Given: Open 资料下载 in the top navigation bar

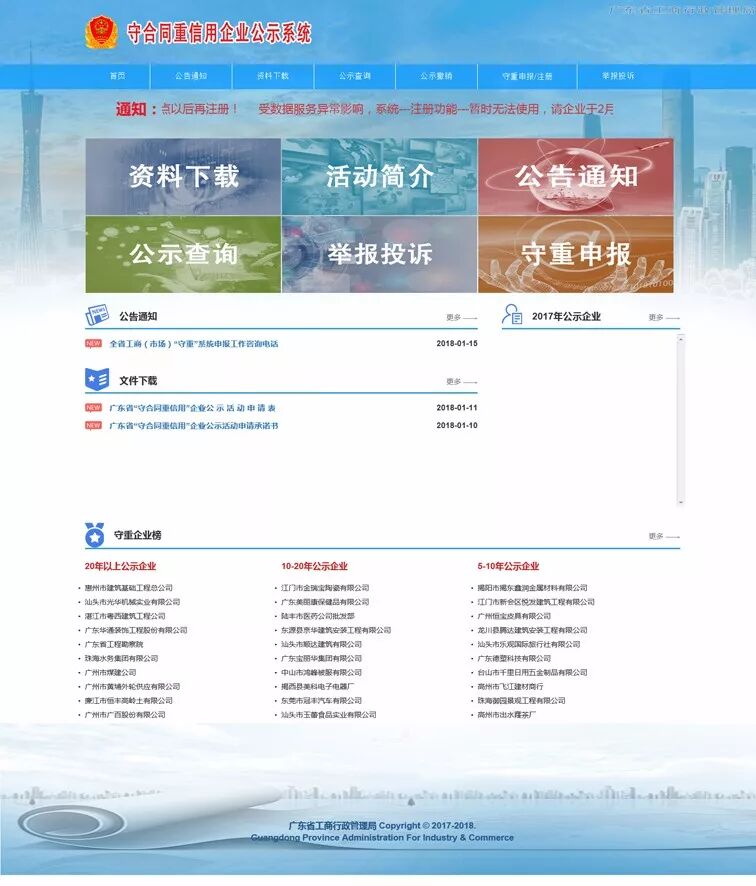Looking at the screenshot, I should pyautogui.click(x=273, y=76).
